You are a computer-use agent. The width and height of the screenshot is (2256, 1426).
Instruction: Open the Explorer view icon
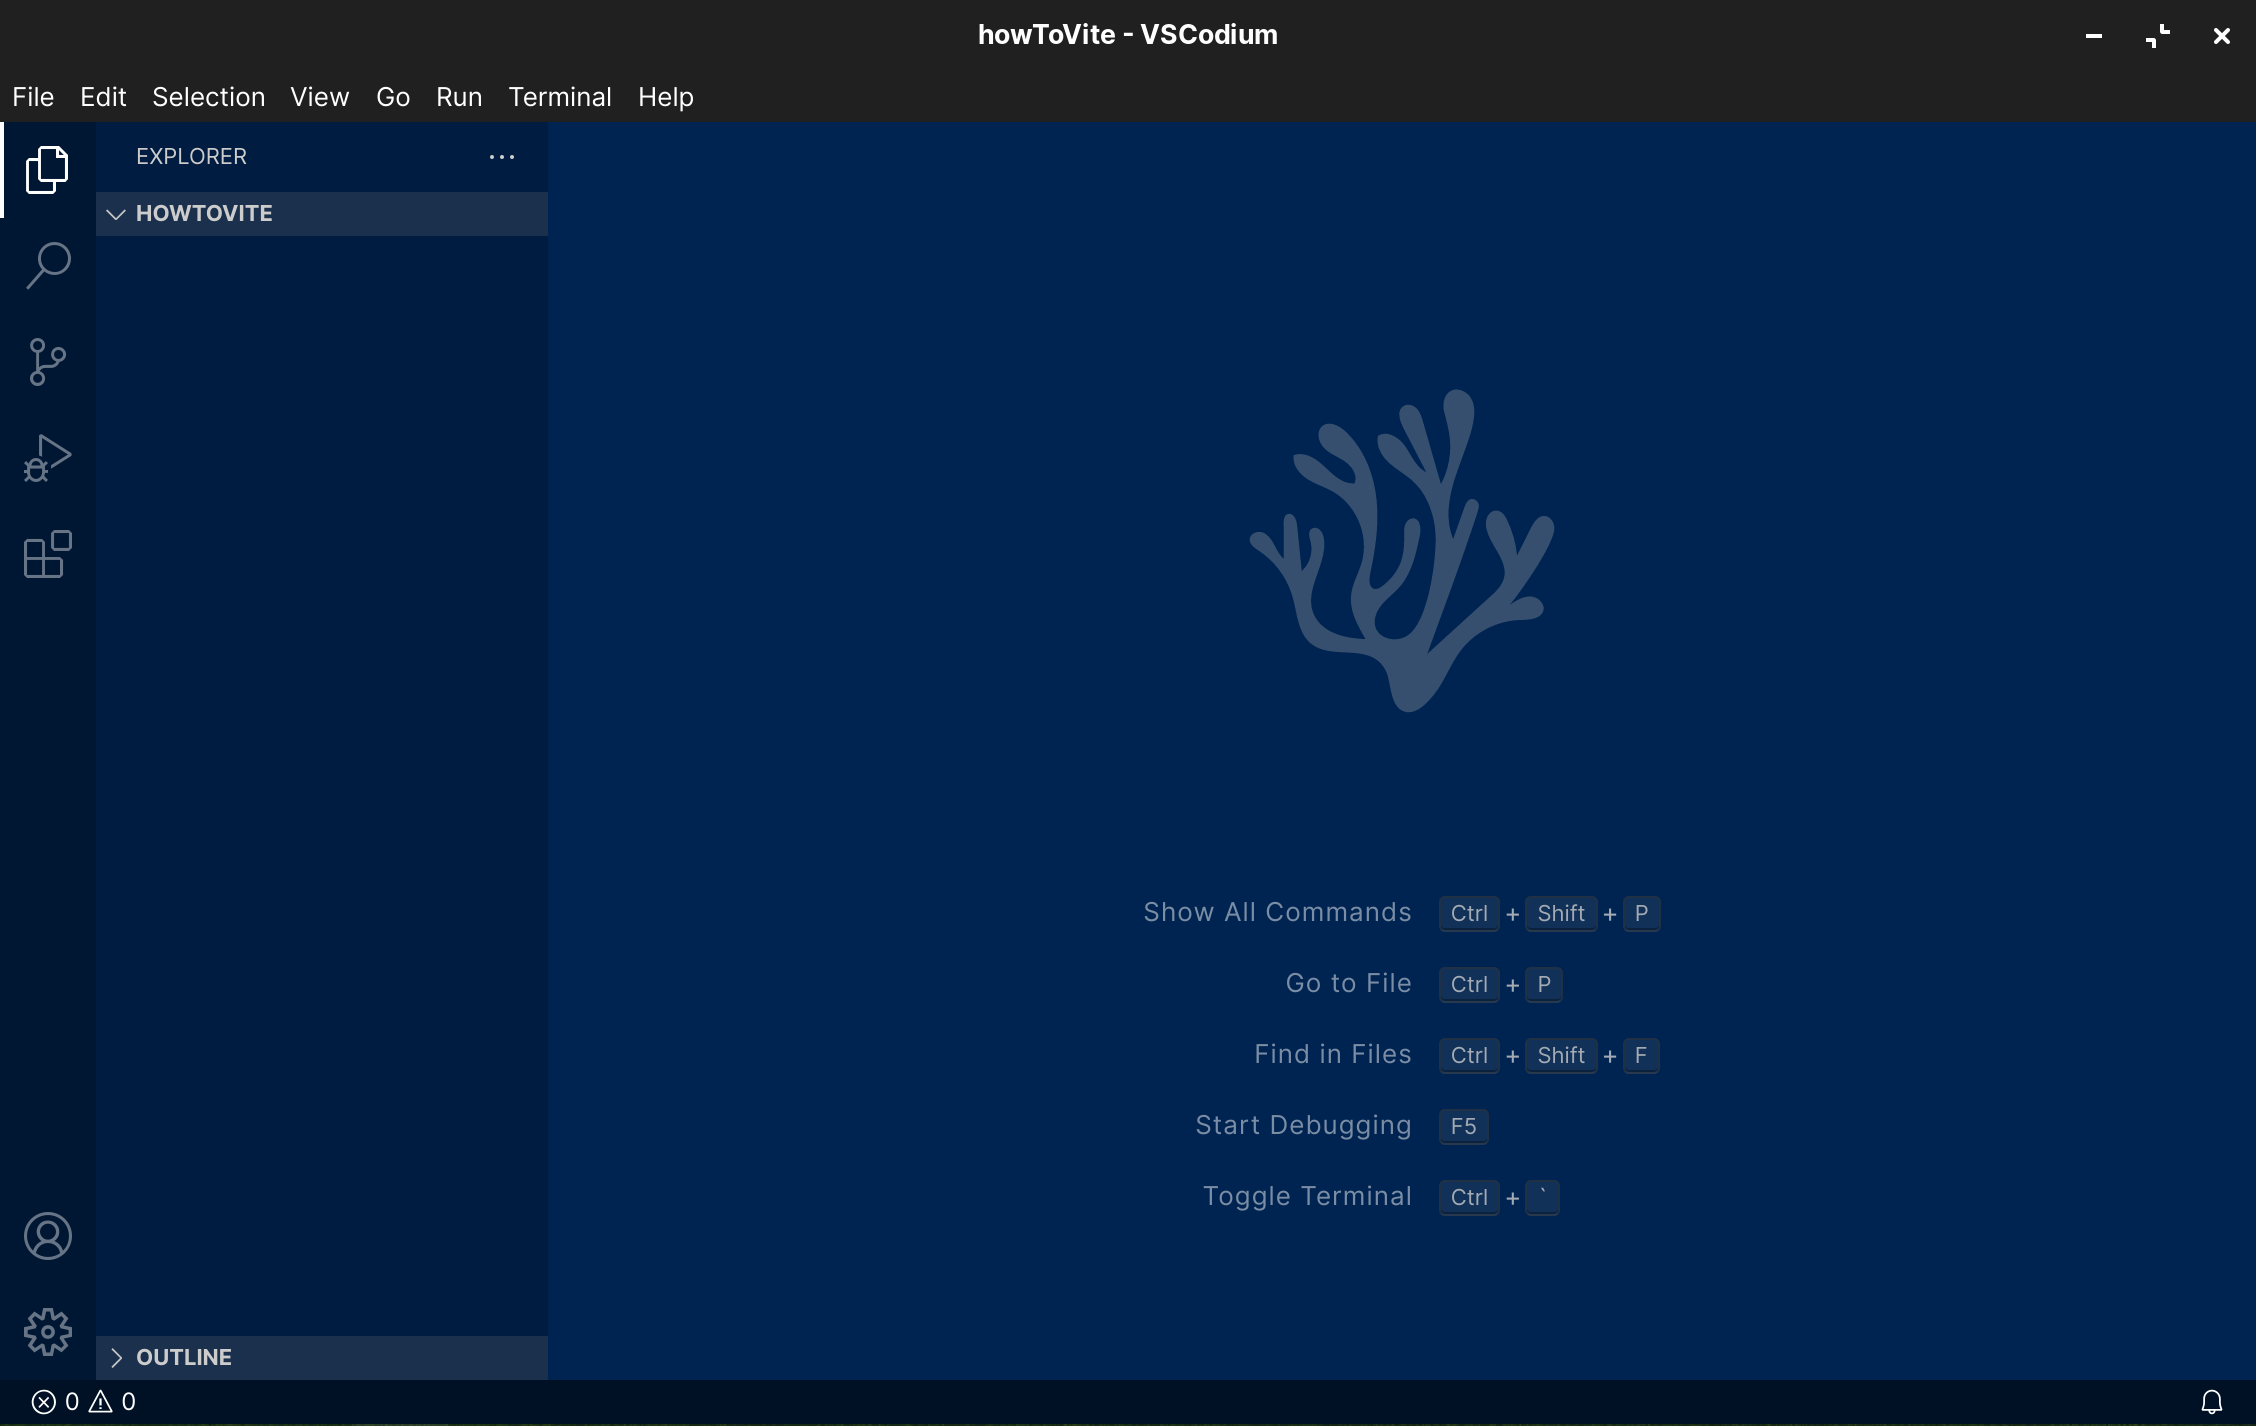pyautogui.click(x=47, y=170)
